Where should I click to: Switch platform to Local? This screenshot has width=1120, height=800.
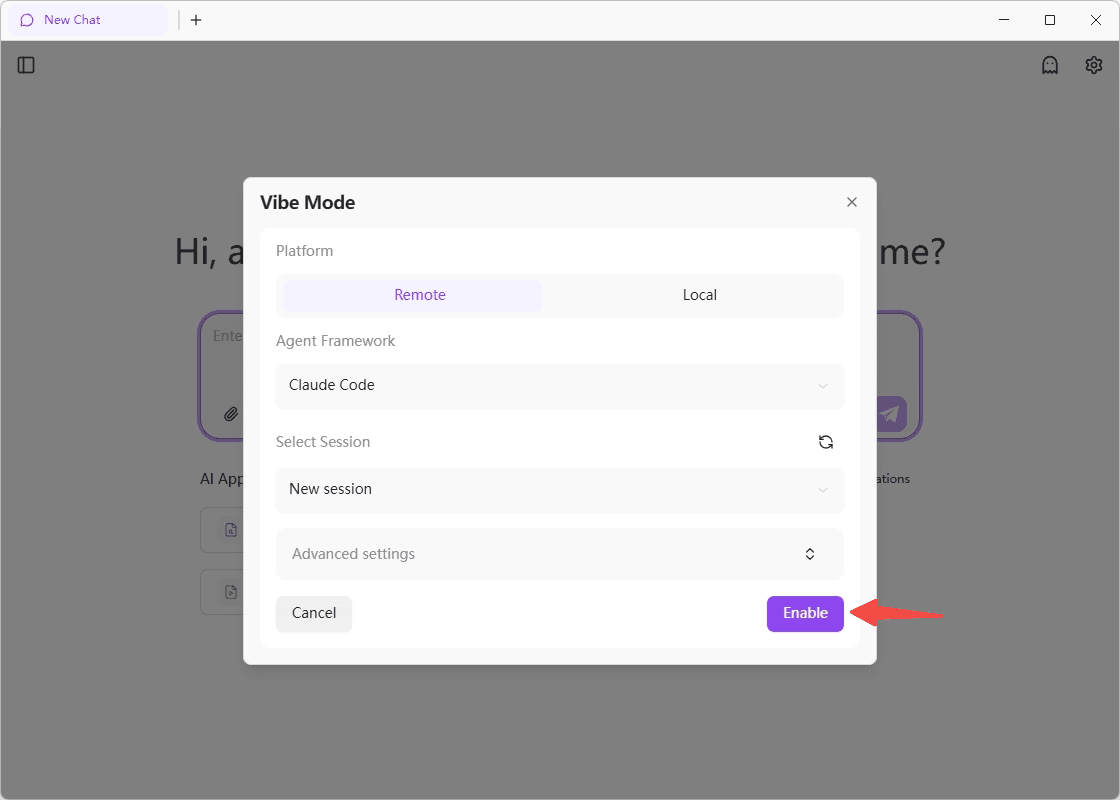[699, 295]
